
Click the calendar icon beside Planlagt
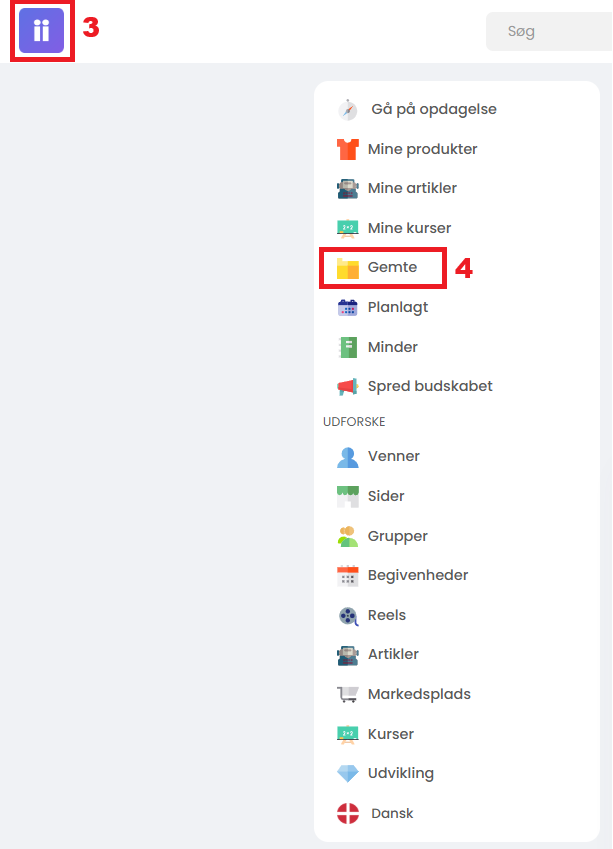pyautogui.click(x=348, y=308)
